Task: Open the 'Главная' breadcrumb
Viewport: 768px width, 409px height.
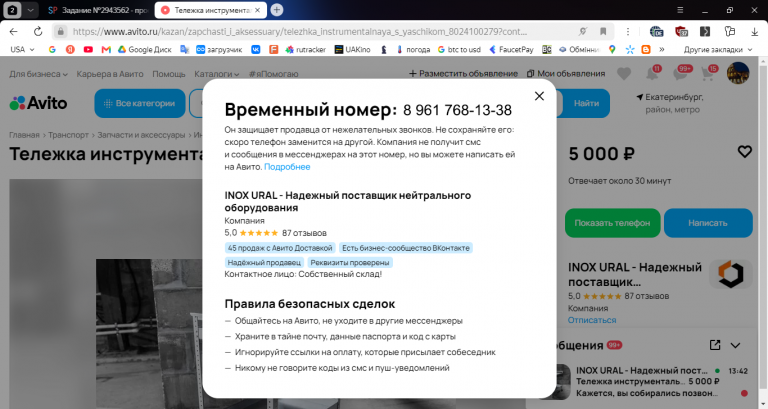Action: [x=24, y=135]
